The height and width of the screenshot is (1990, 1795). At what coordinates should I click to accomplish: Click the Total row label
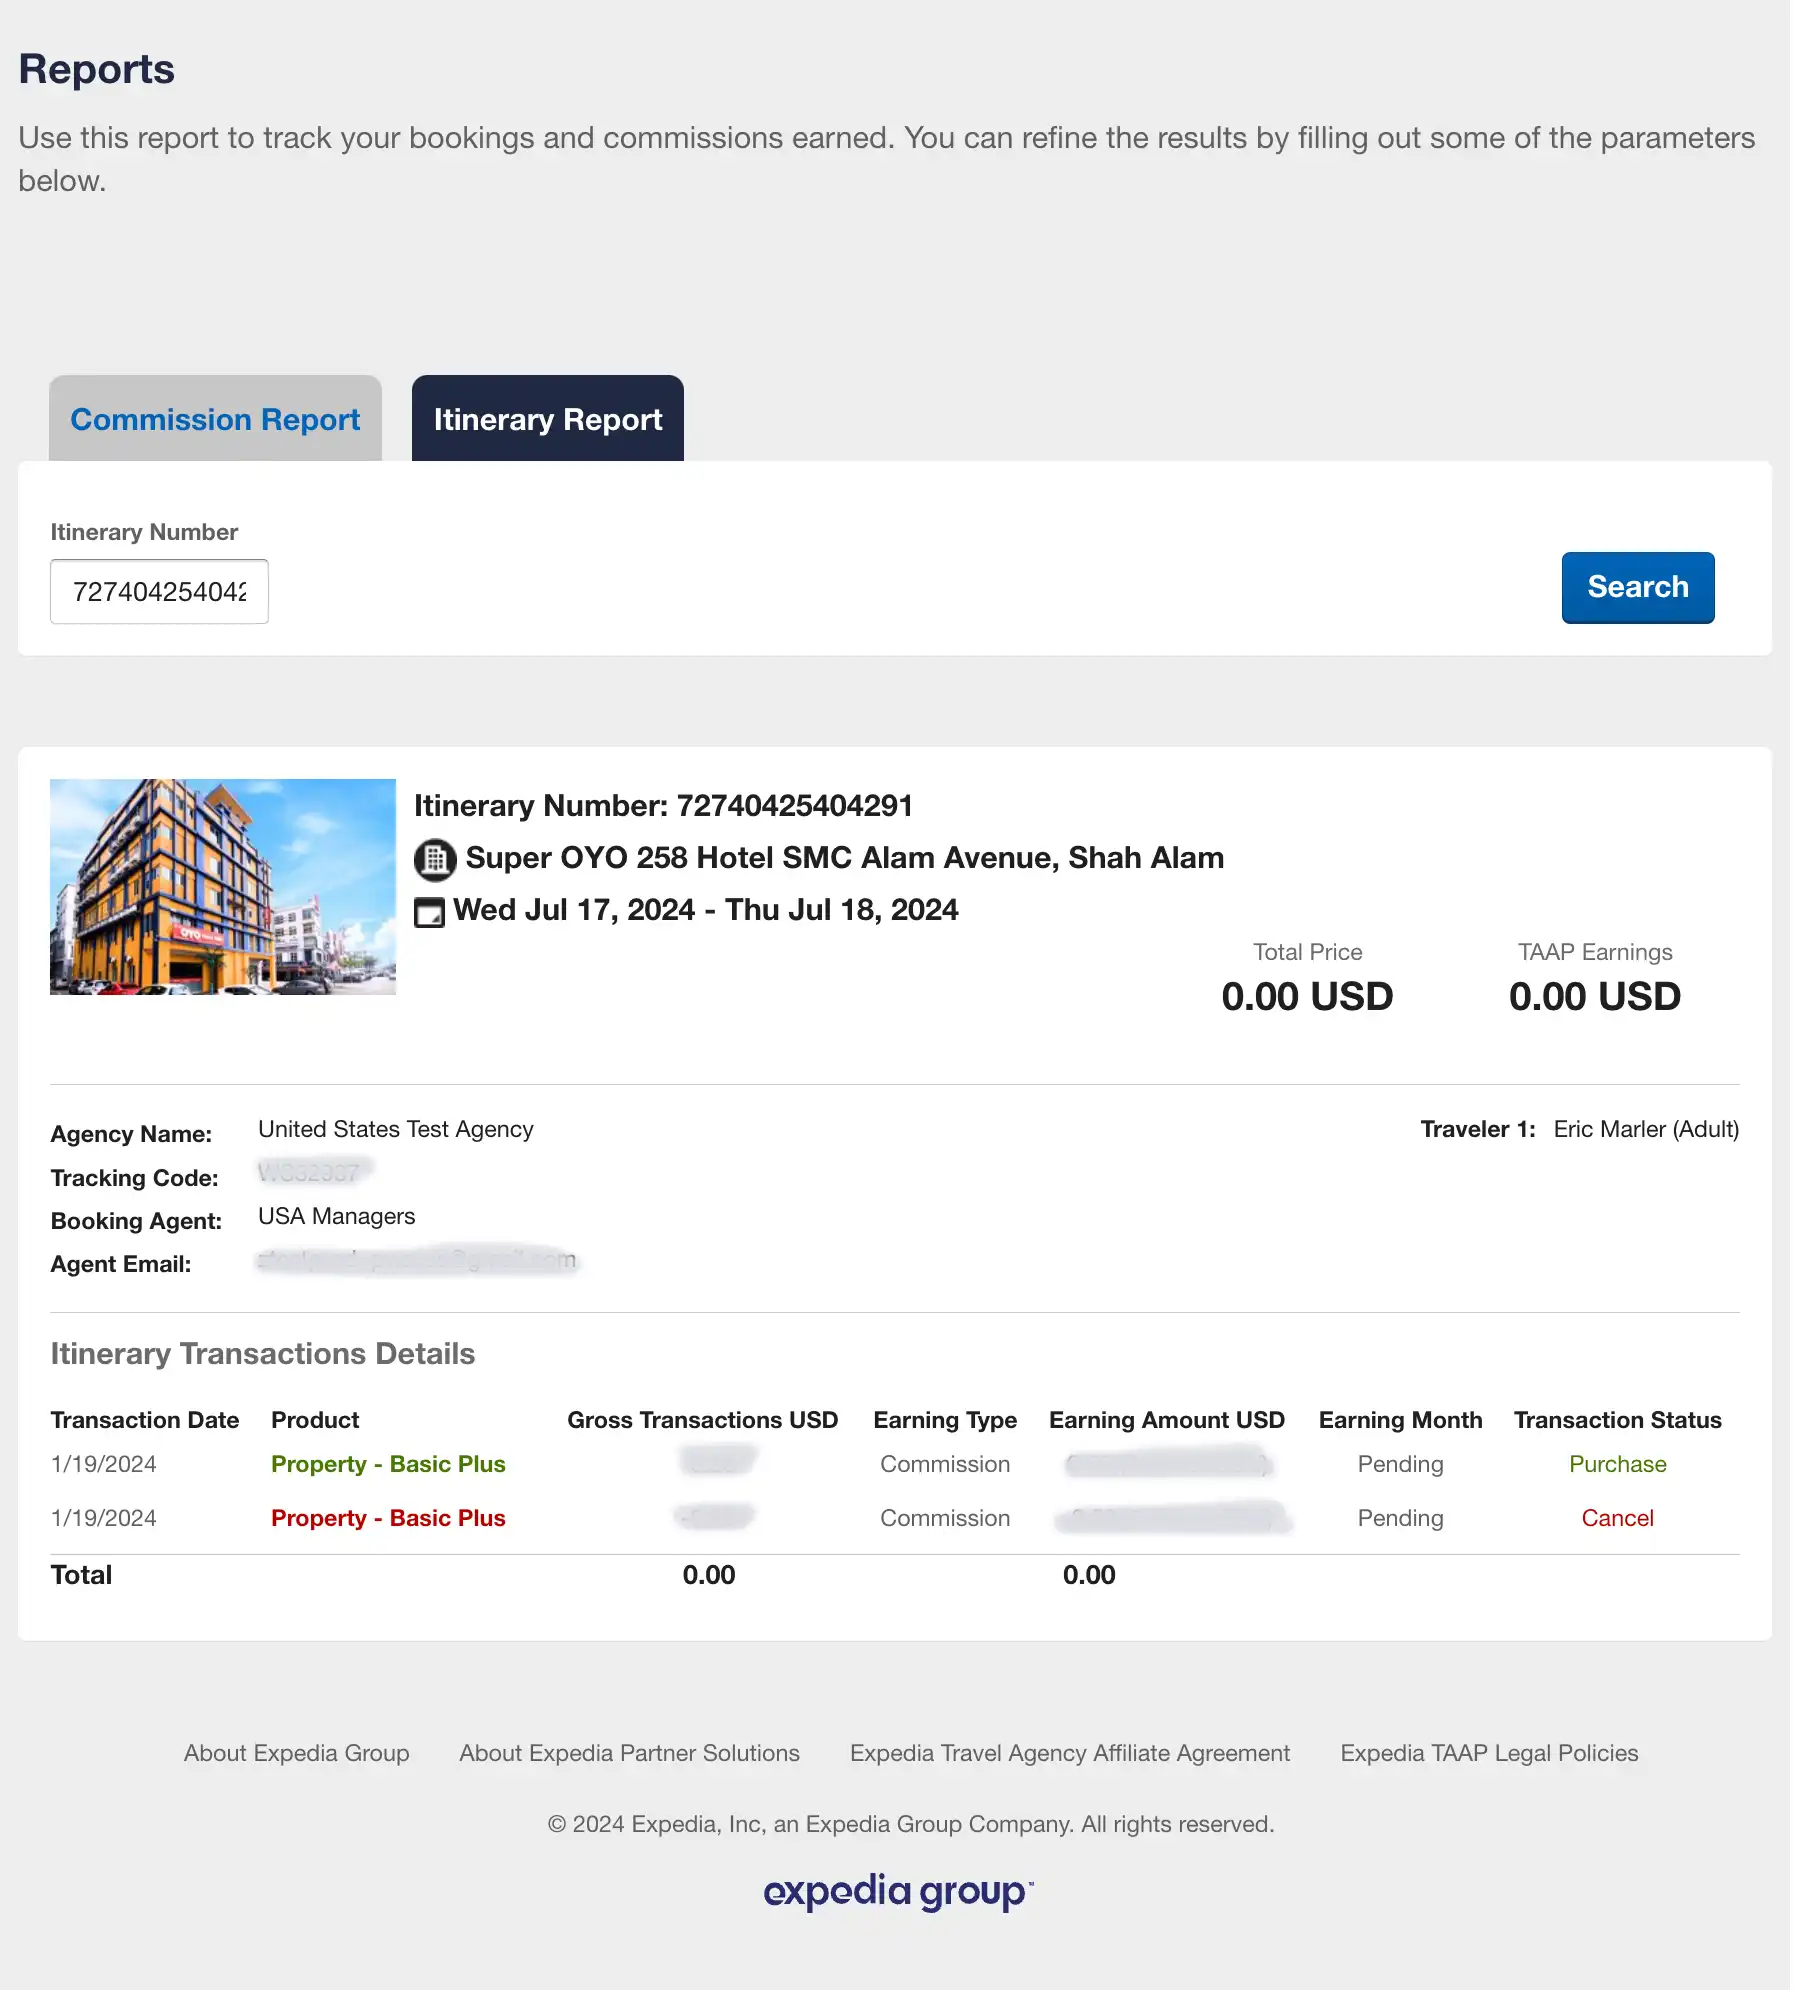tap(81, 1575)
